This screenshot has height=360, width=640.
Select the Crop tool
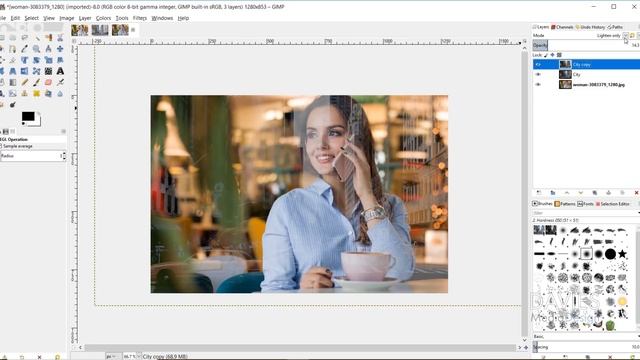[x=13, y=60]
